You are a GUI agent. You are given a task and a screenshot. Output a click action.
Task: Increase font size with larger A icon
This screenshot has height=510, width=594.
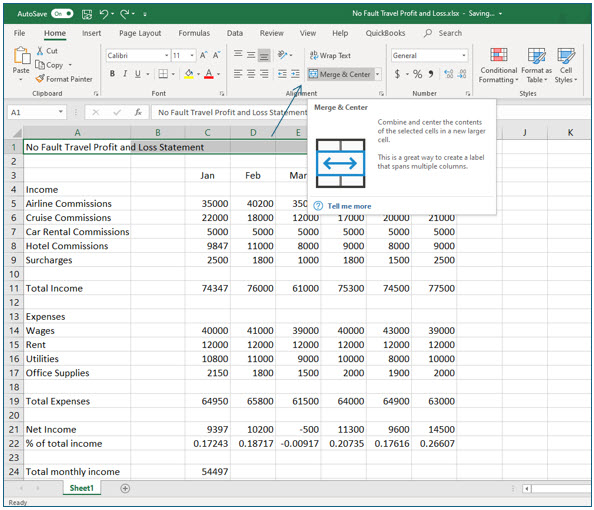[x=203, y=55]
